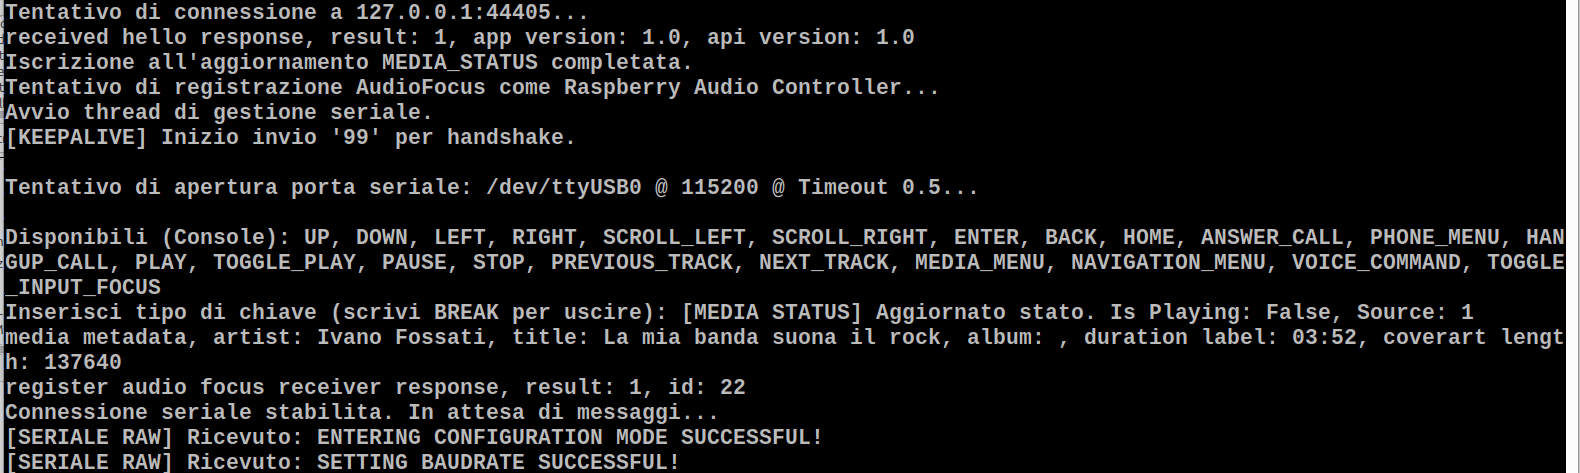Click the duration label 03:52
This screenshot has width=1580, height=473.
tap(1324, 337)
